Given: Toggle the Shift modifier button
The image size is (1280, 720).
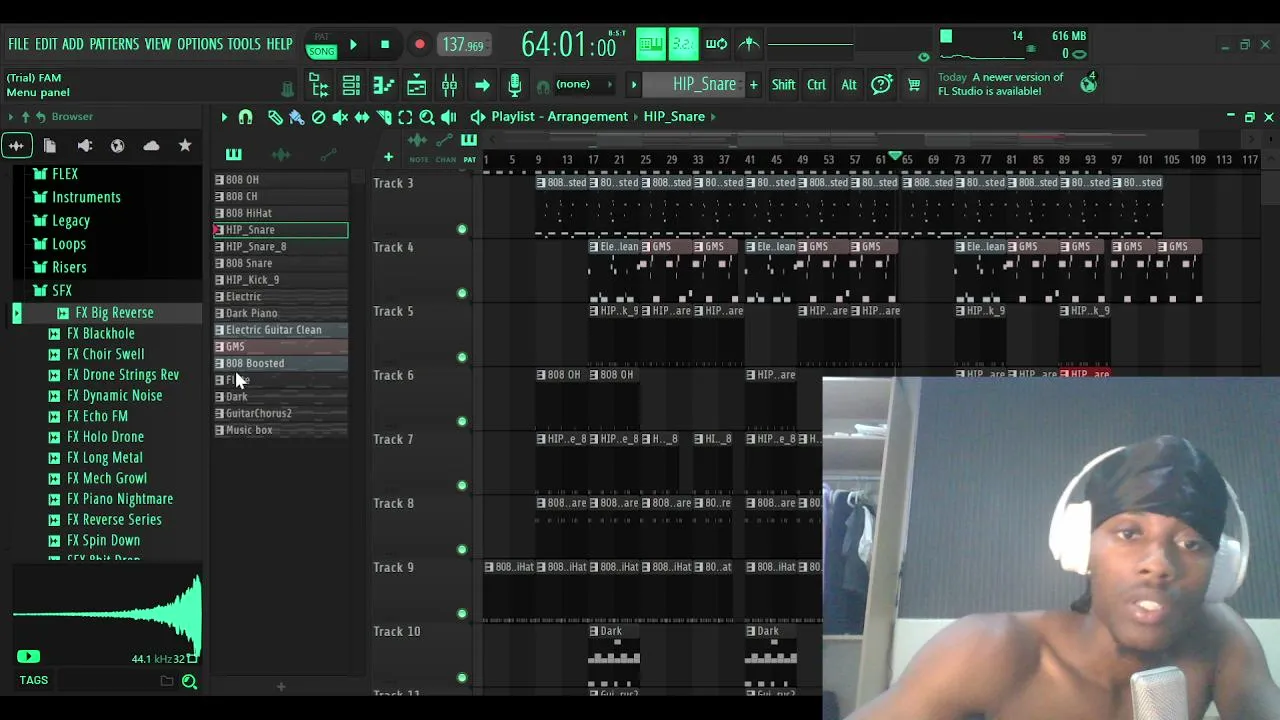Looking at the screenshot, I should tap(783, 85).
